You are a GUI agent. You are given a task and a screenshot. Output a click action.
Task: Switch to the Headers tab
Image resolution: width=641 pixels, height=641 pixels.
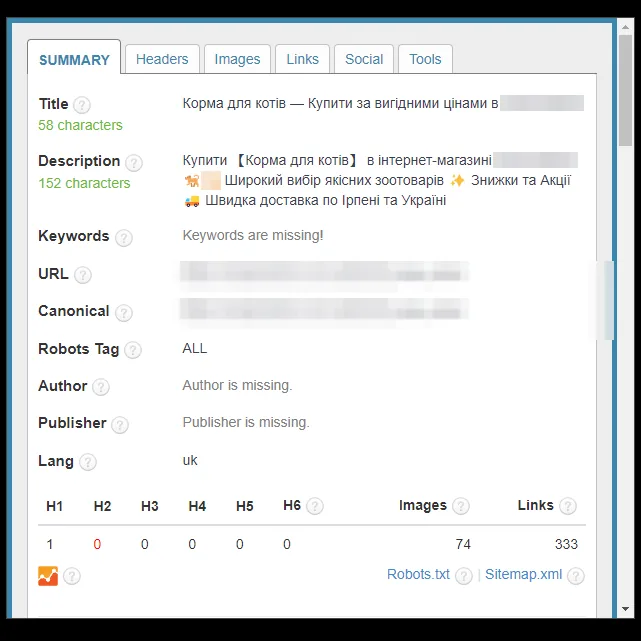(162, 59)
